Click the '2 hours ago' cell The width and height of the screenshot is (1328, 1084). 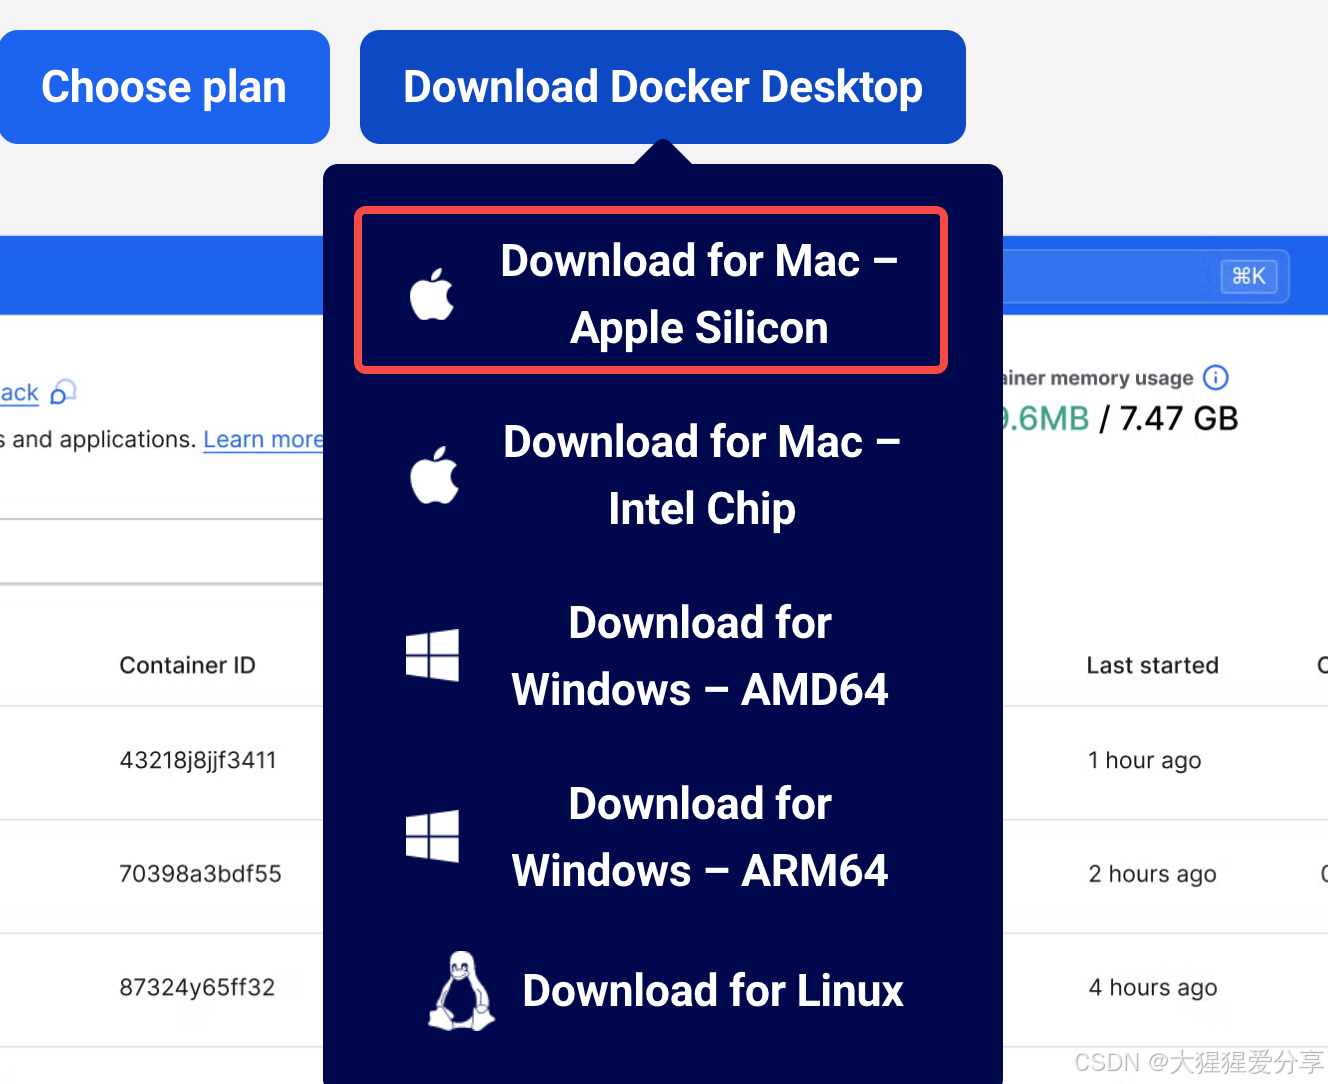coord(1153,874)
